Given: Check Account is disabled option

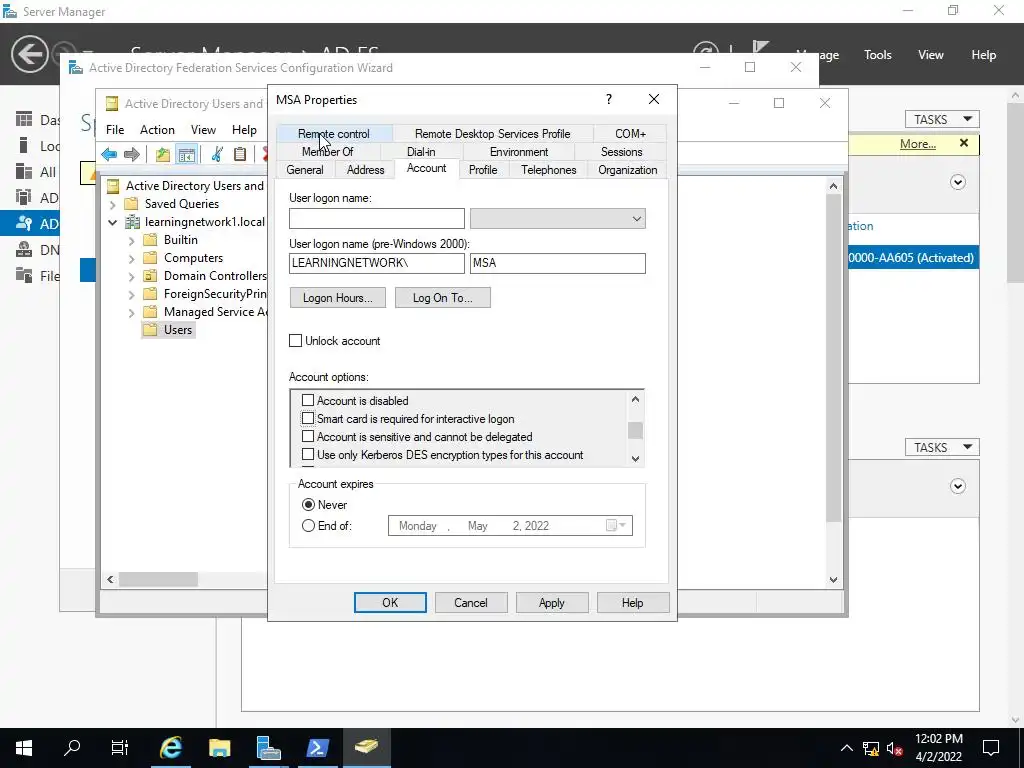Looking at the screenshot, I should click(308, 400).
